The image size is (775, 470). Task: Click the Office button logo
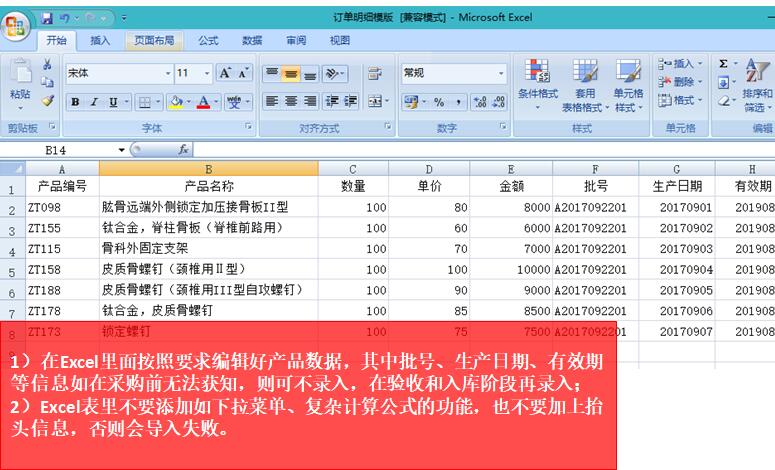(17, 22)
